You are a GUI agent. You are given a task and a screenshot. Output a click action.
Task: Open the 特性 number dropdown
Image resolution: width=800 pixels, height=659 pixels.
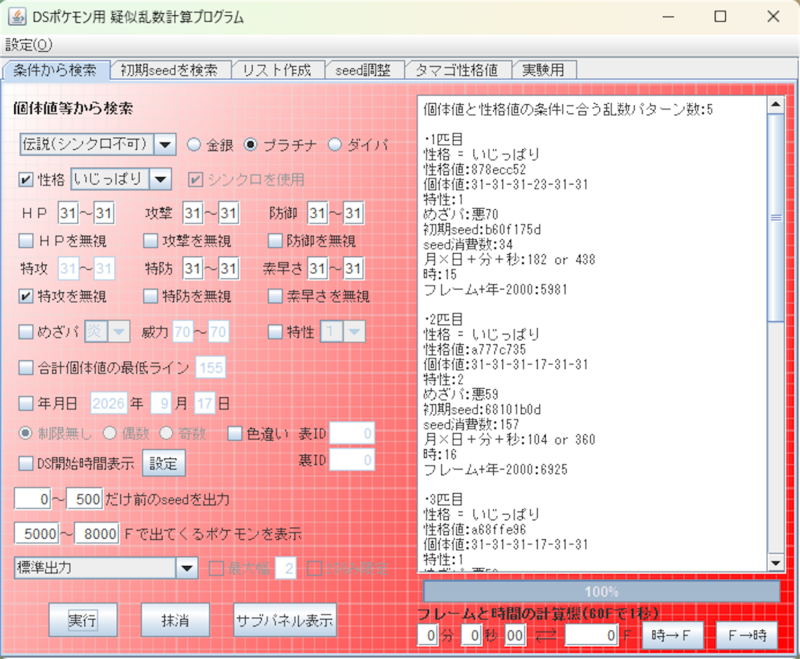click(354, 332)
